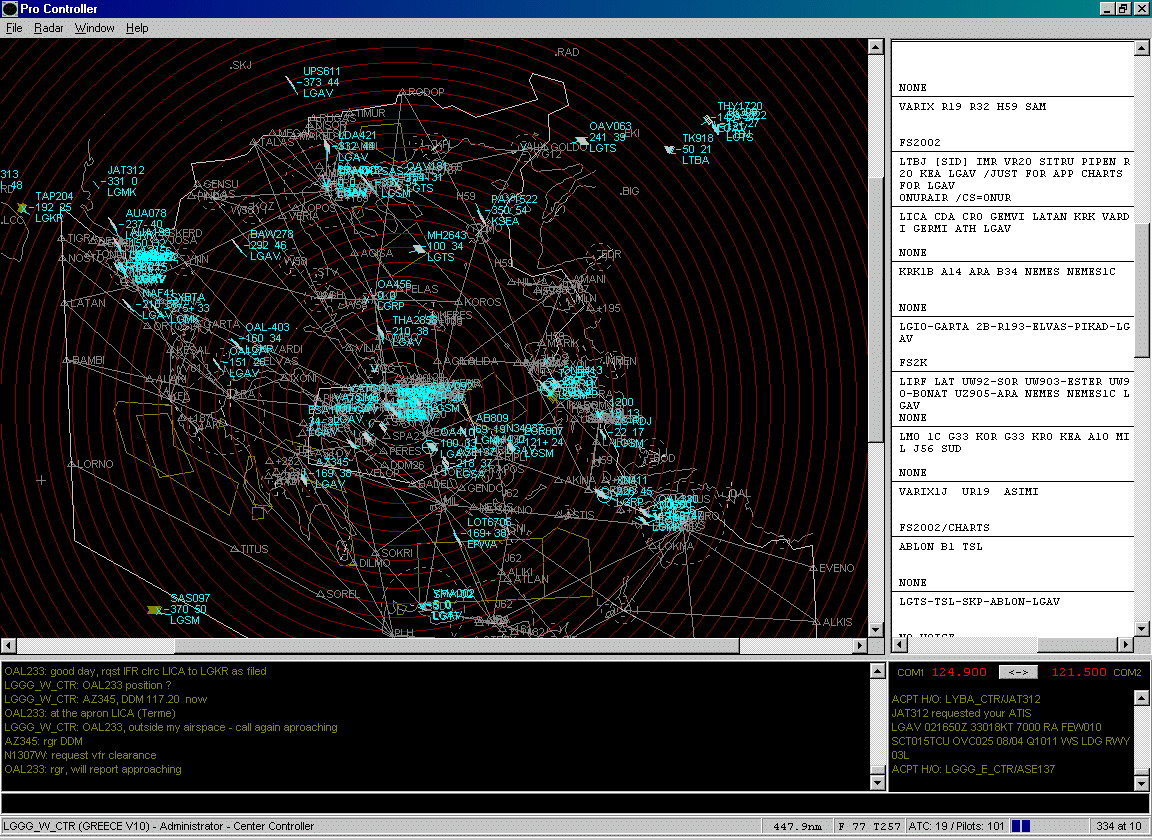Click radar view scroll down arrow

click(x=875, y=630)
